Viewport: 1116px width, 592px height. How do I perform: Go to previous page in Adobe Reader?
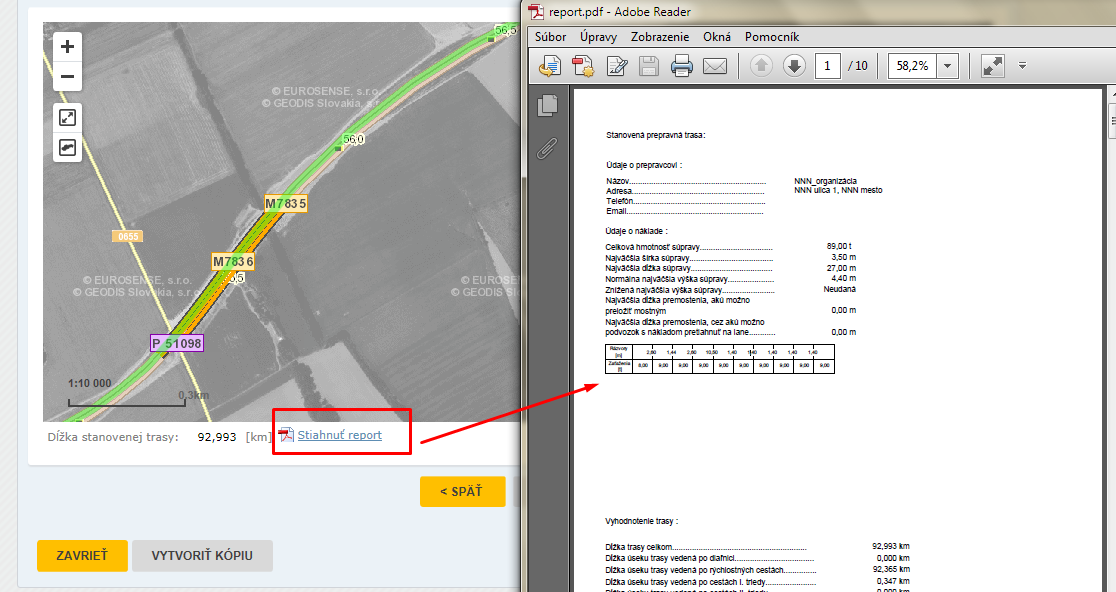[761, 66]
